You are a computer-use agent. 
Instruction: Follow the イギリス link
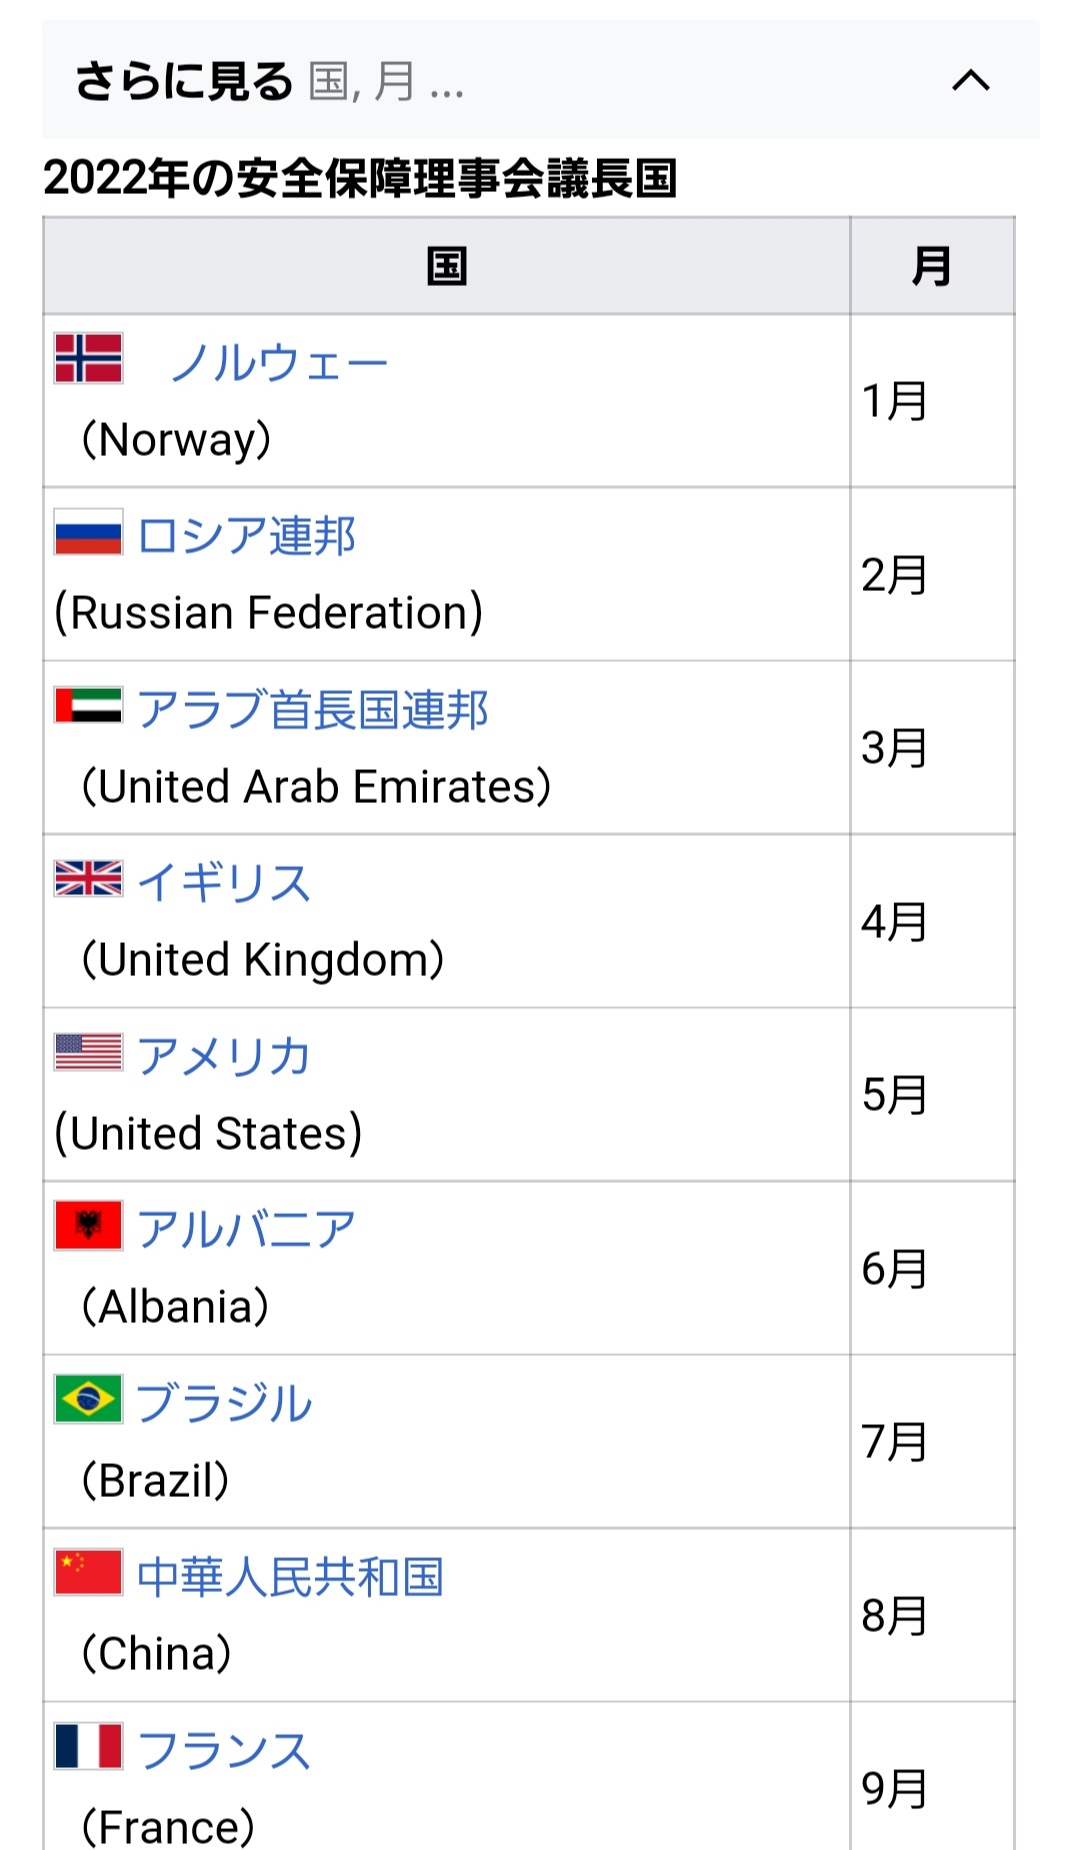[224, 883]
